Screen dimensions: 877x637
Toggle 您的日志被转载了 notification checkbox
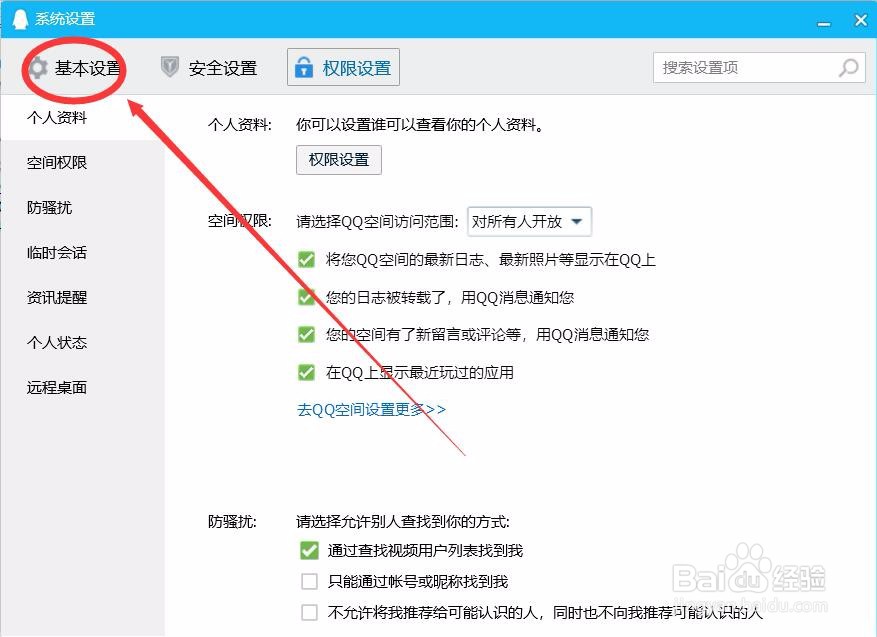[x=307, y=297]
